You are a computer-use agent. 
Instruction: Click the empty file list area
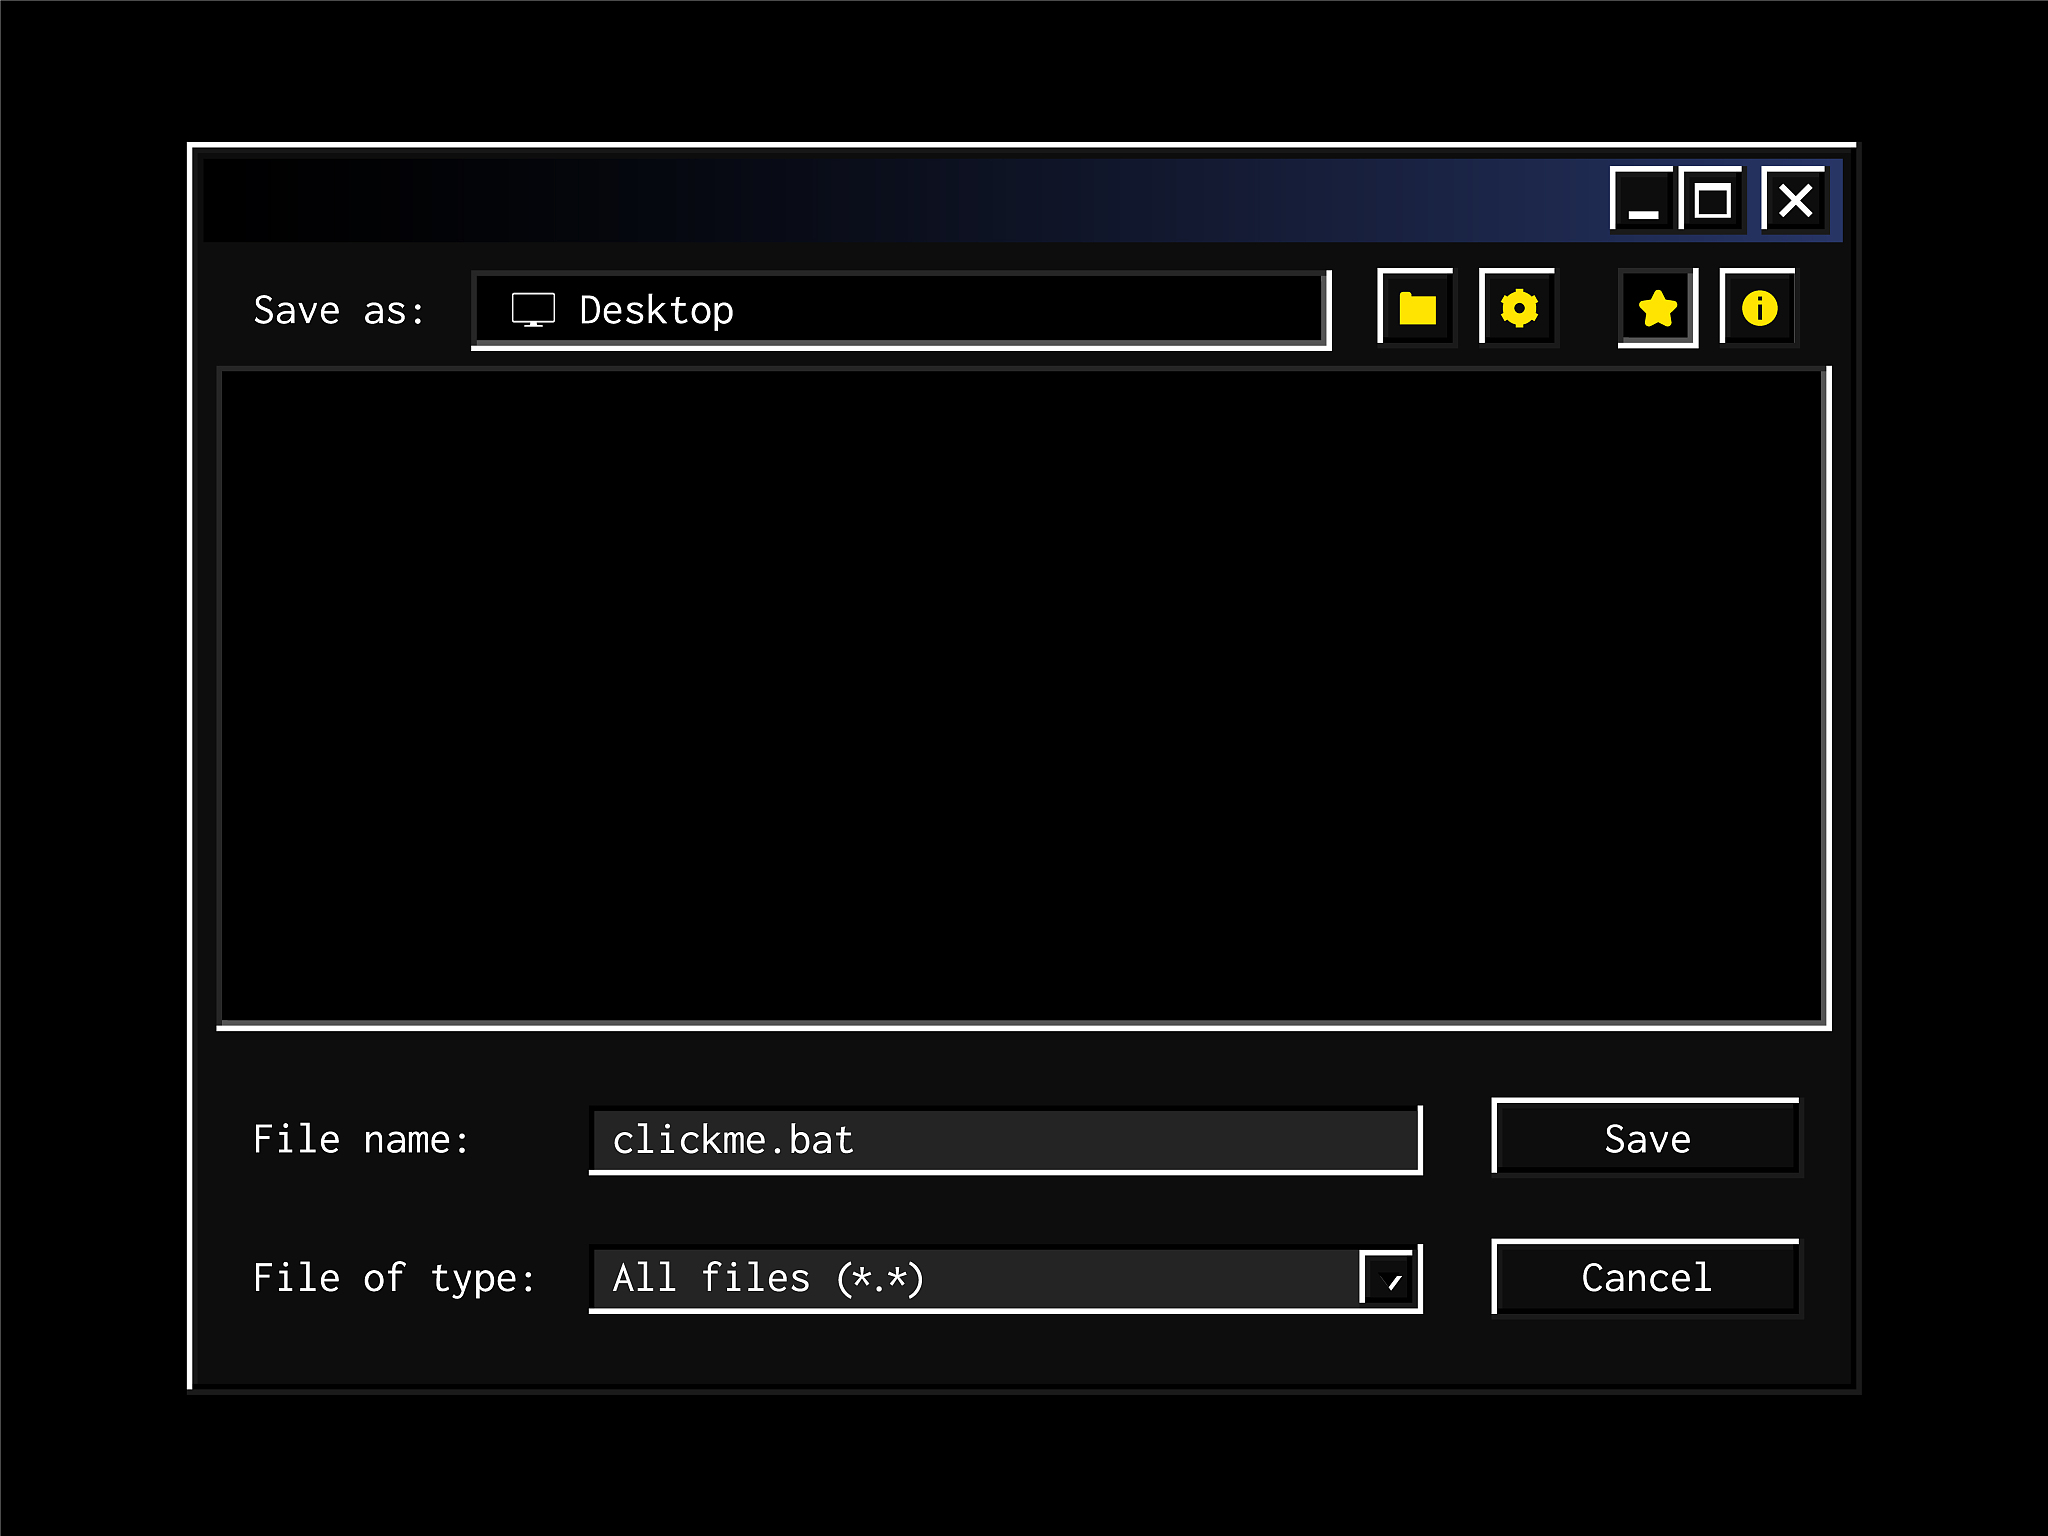1022,697
